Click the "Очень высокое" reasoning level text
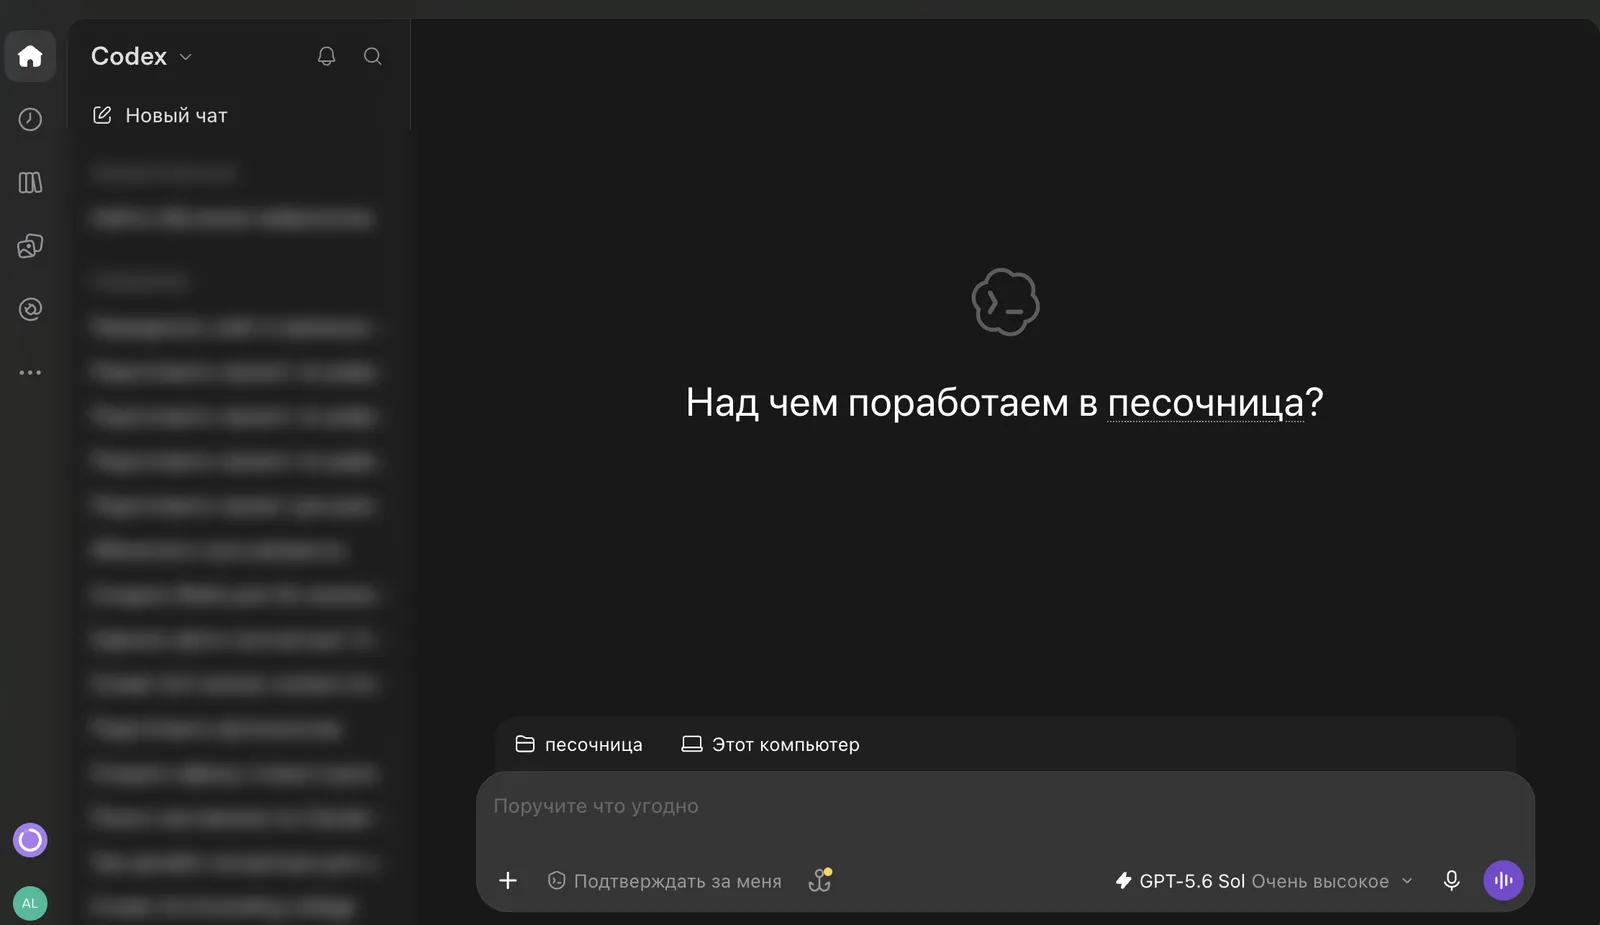This screenshot has height=925, width=1600. [1320, 881]
